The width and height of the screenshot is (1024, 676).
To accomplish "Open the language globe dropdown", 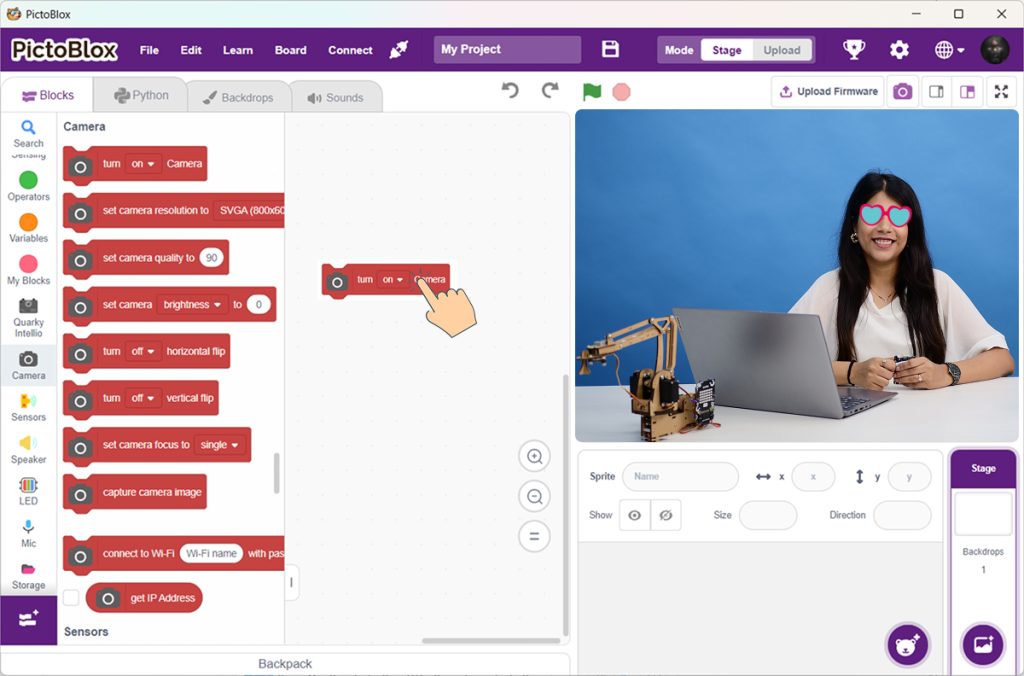I will tap(949, 50).
